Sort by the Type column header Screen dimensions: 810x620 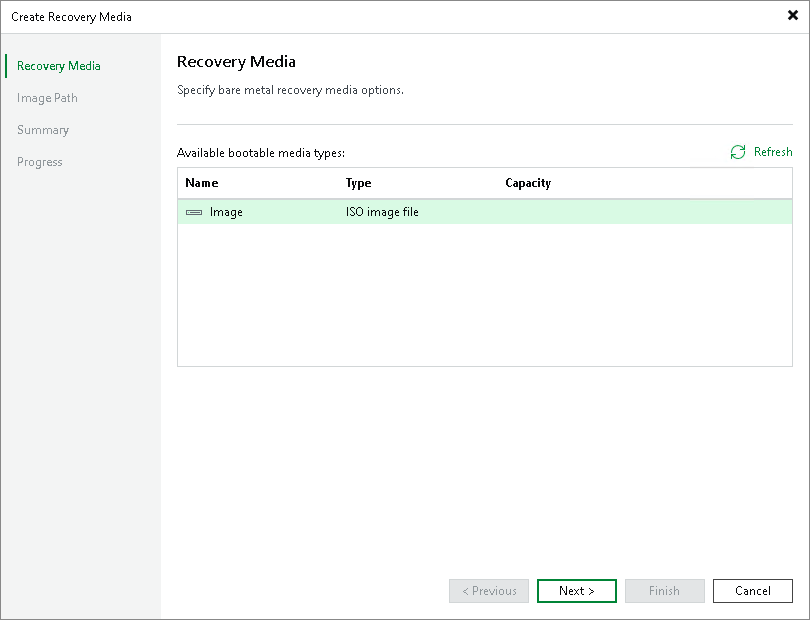(359, 183)
